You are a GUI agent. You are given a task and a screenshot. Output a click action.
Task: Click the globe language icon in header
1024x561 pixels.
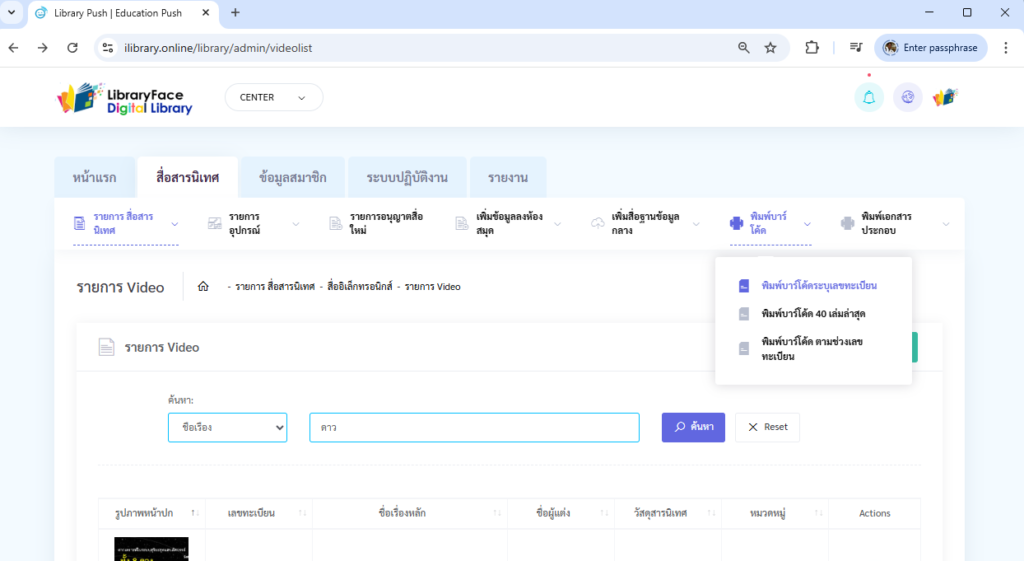pos(908,97)
